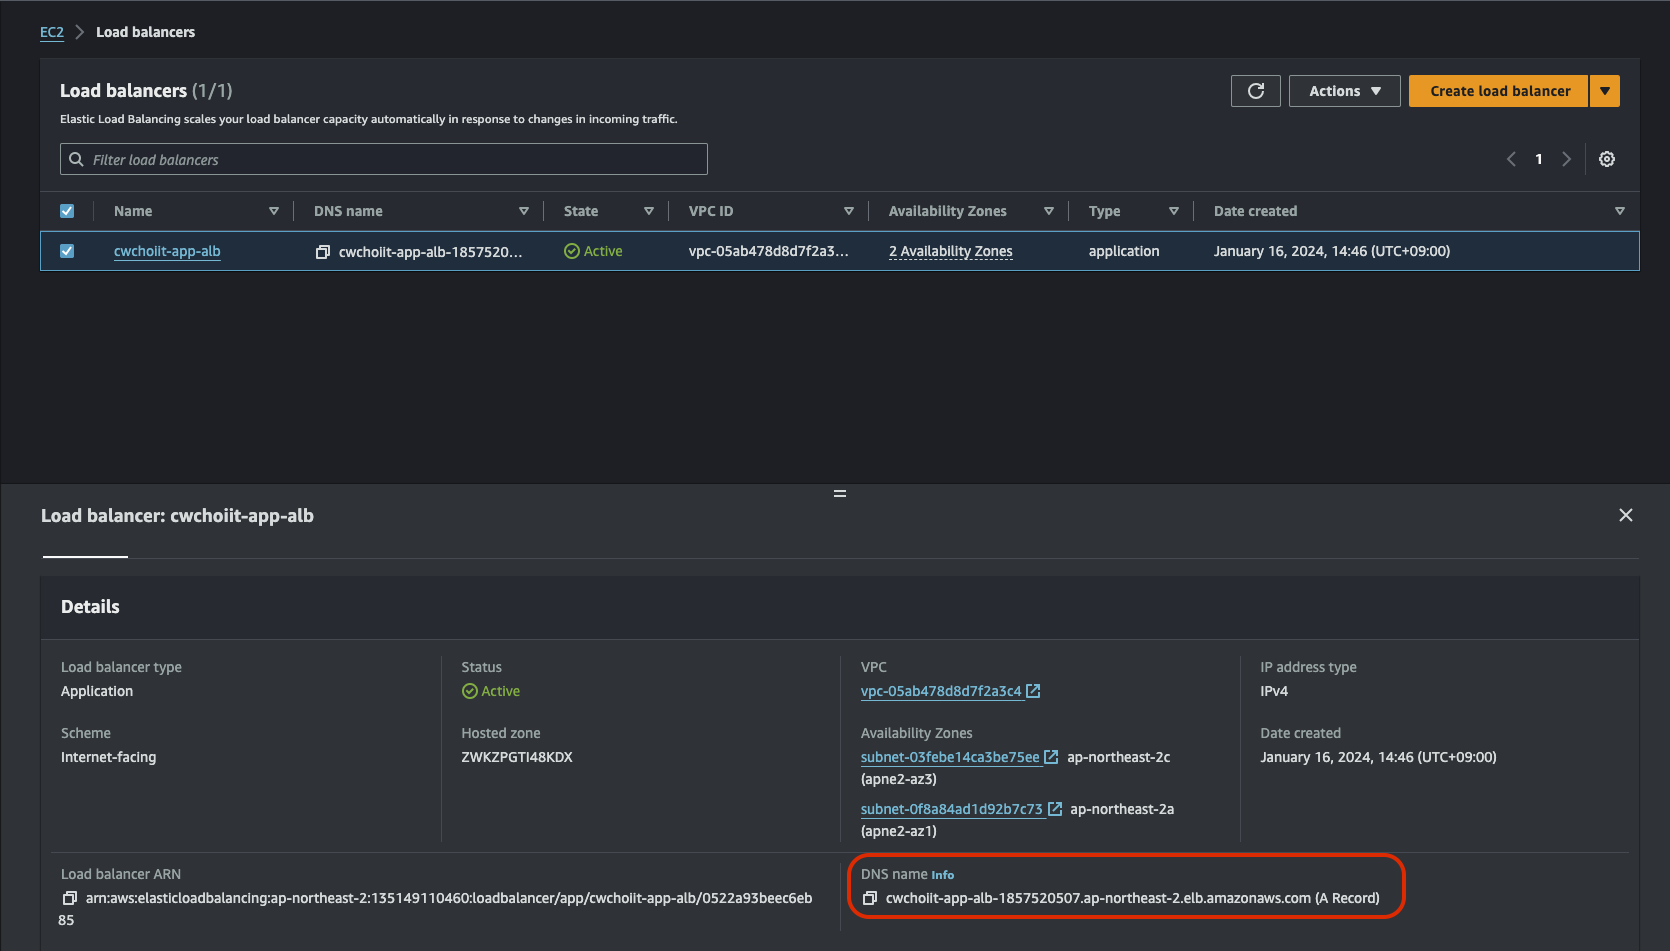Click the Details section heading
This screenshot has height=951, width=1670.
coord(90,607)
